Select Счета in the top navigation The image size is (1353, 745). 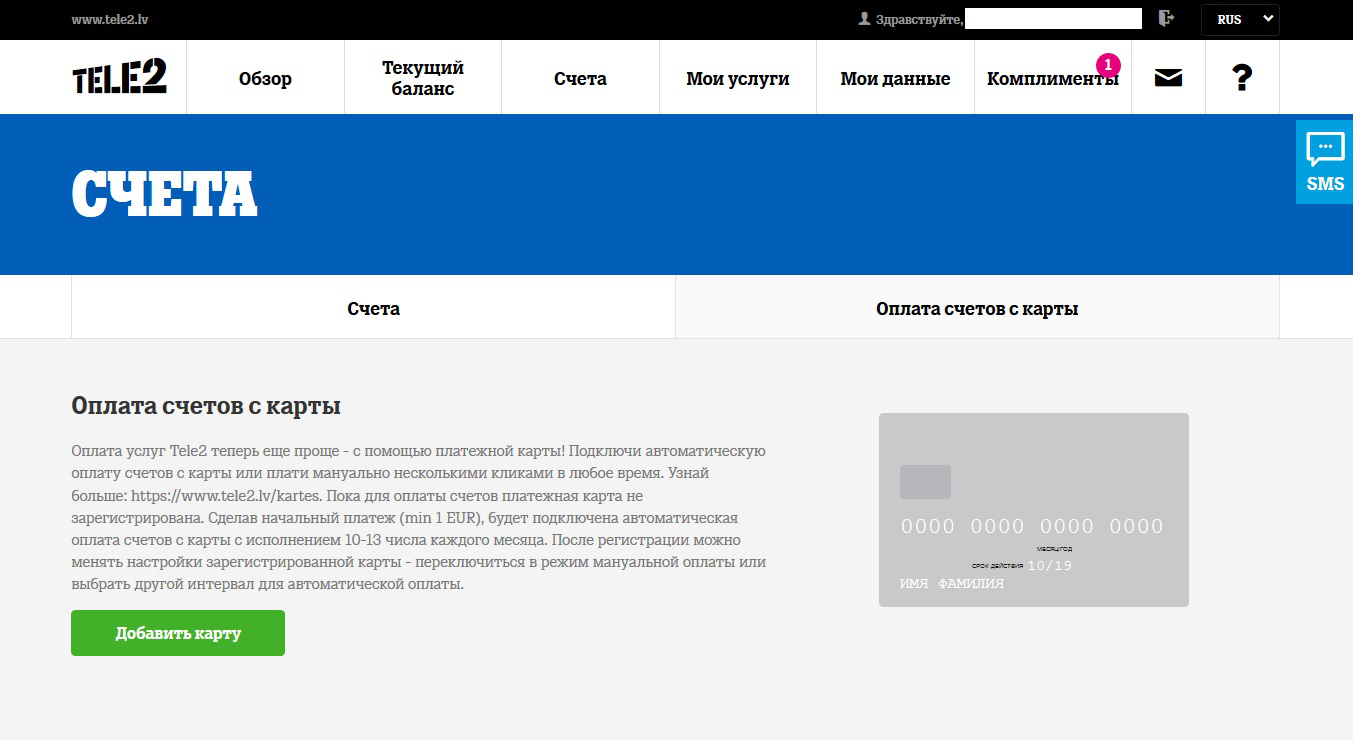[x=580, y=79]
